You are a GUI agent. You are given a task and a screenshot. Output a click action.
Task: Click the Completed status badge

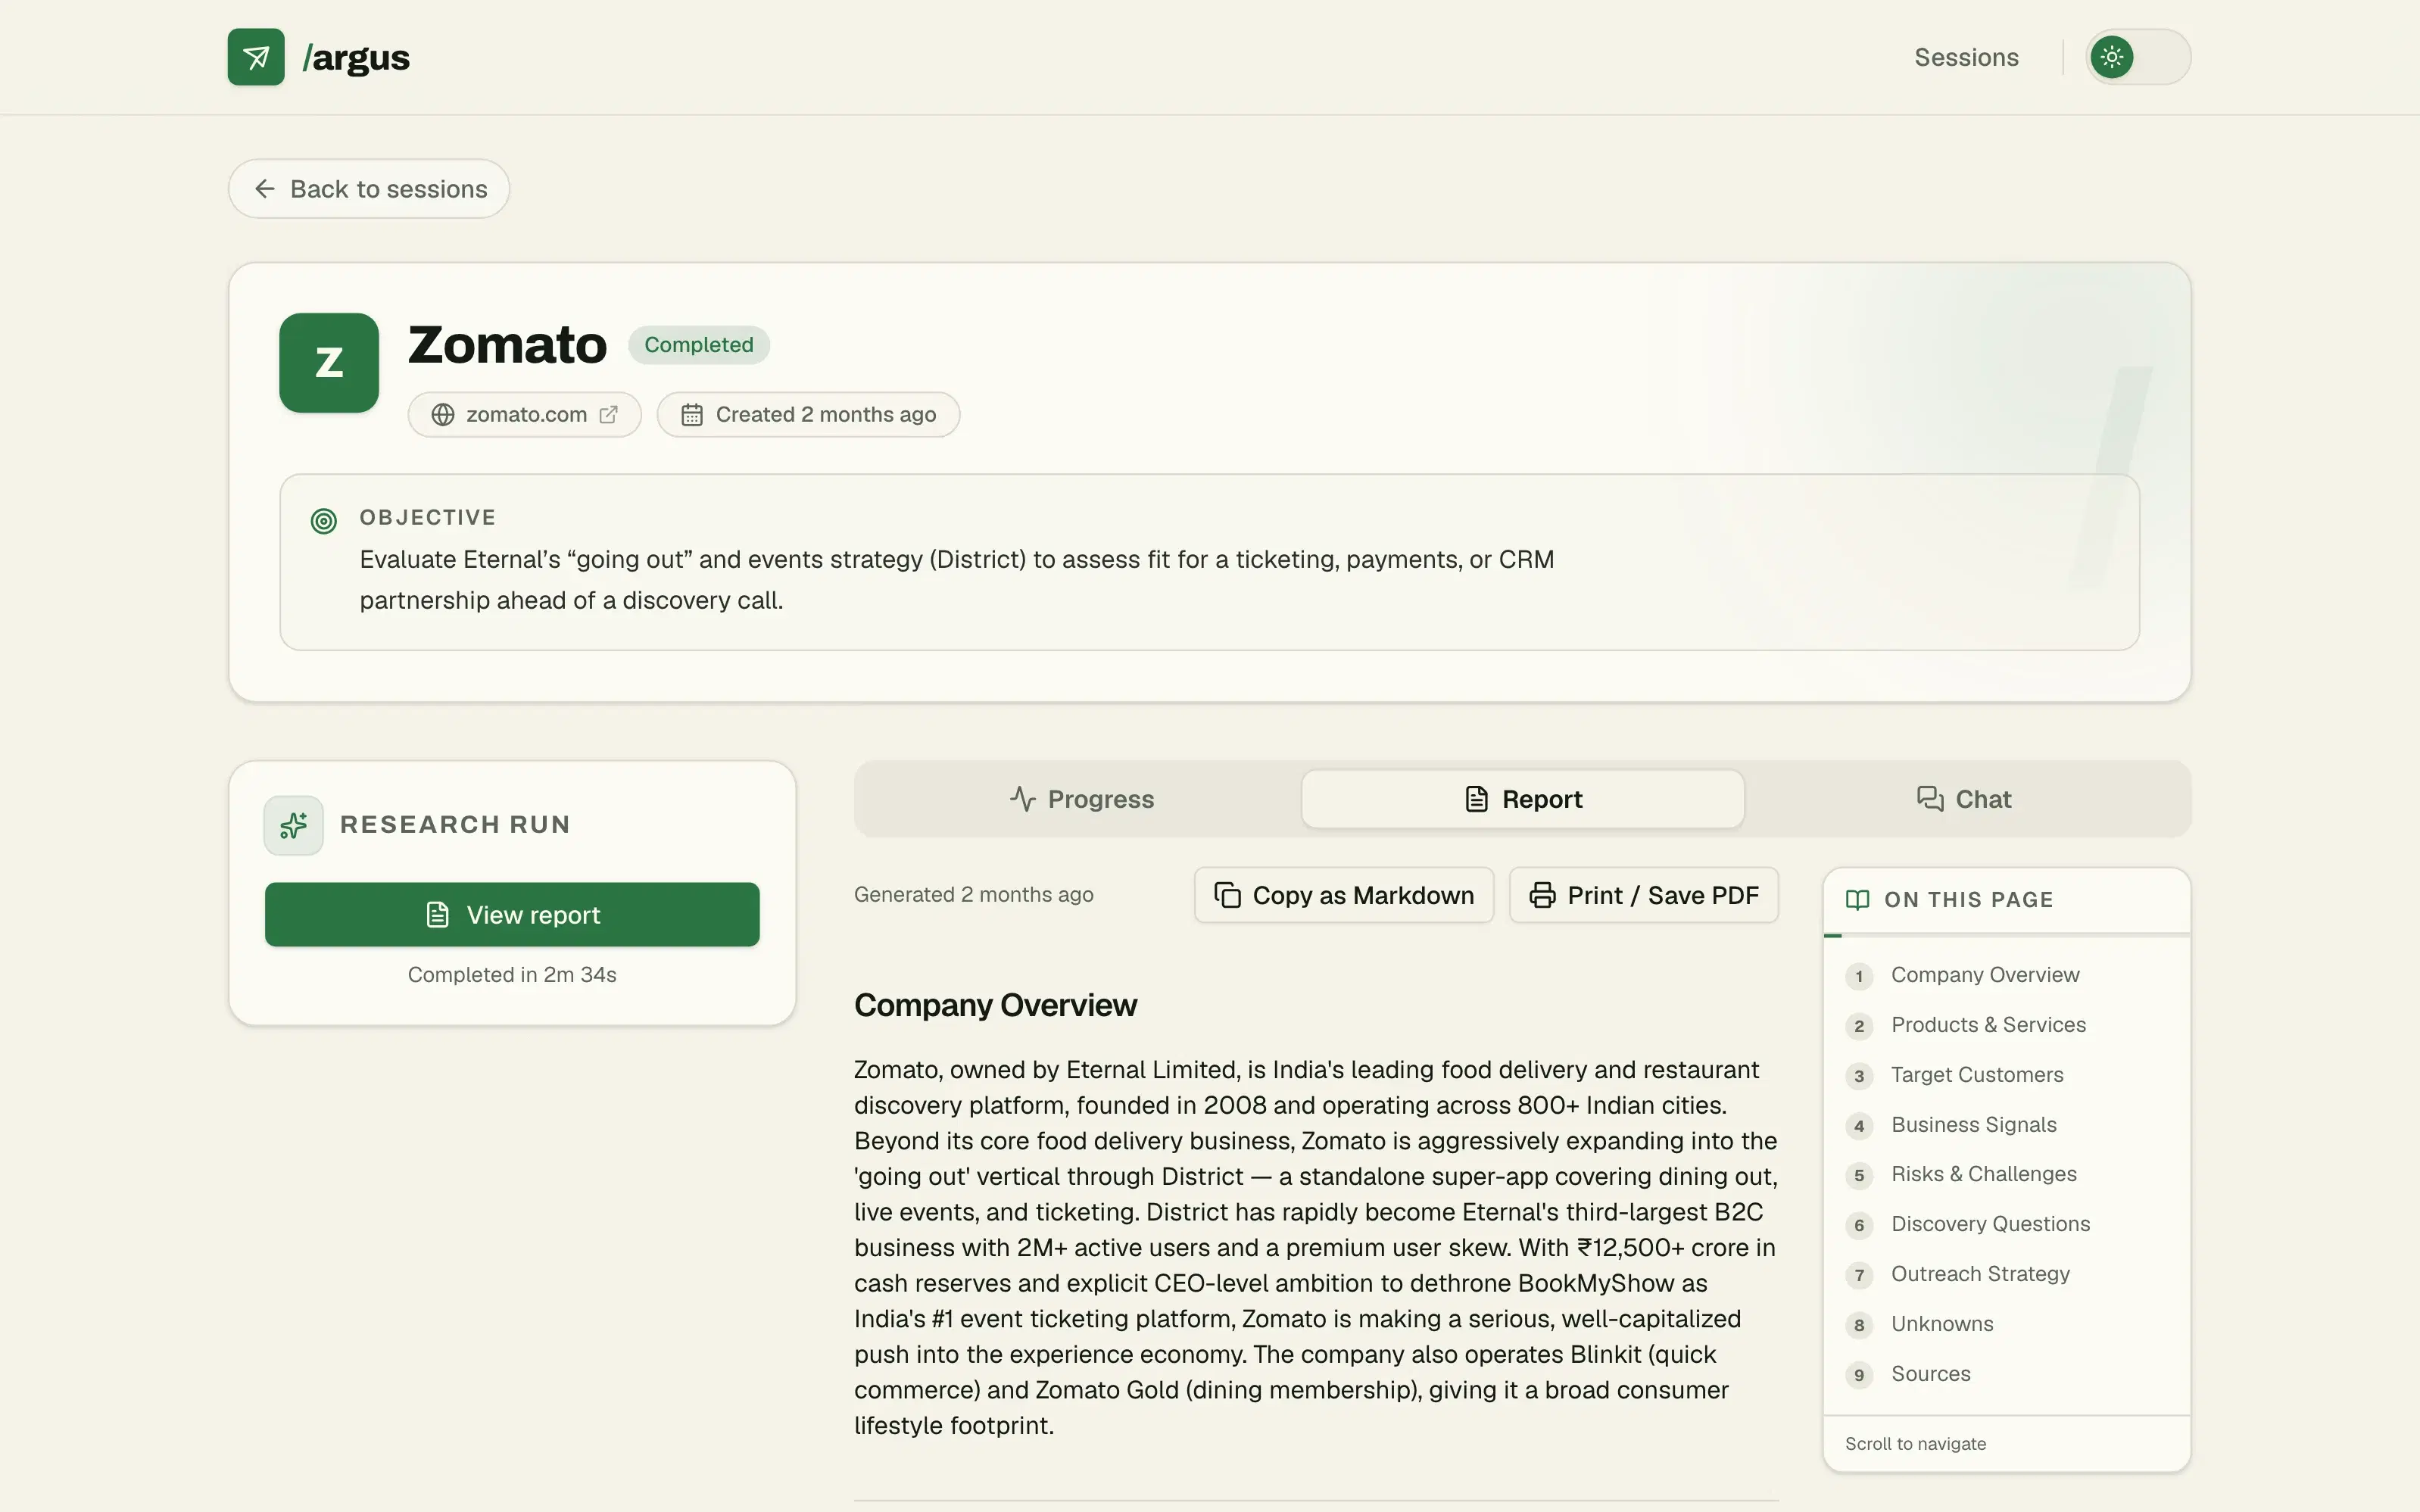click(699, 345)
